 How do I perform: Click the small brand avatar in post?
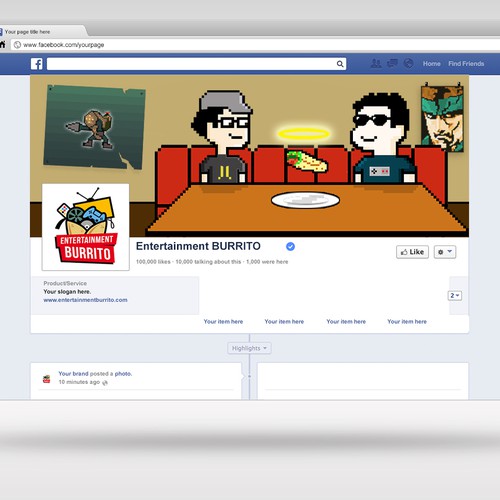(x=47, y=379)
